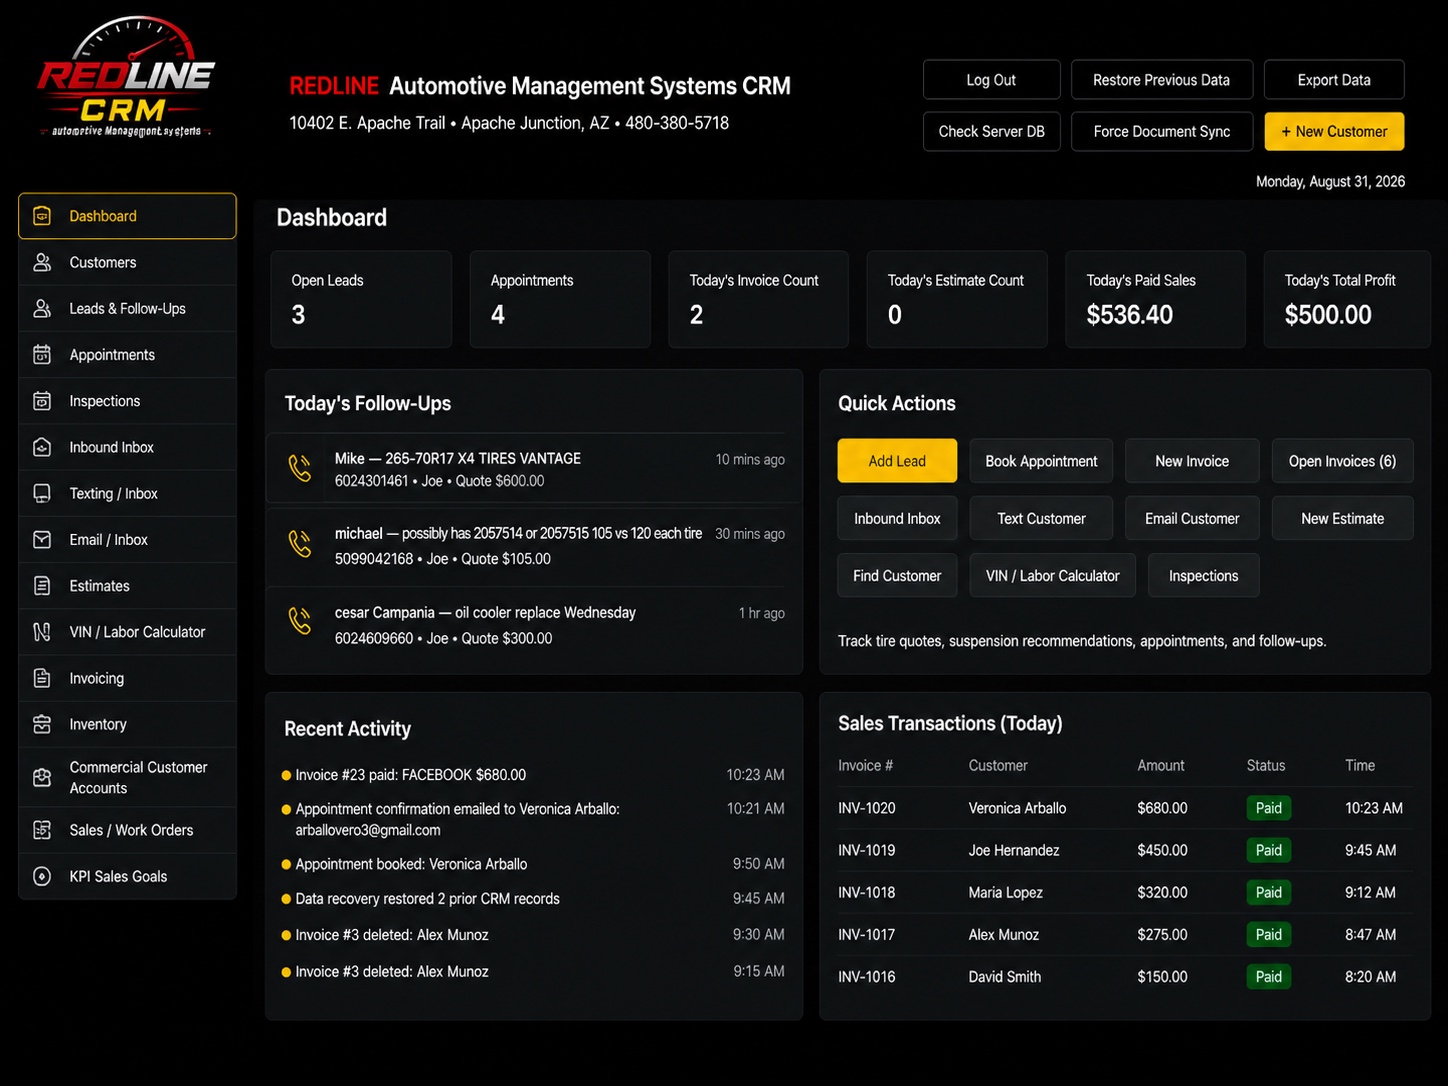The width and height of the screenshot is (1448, 1086).
Task: Click customer name Alex Munoz in table
Action: (1003, 934)
